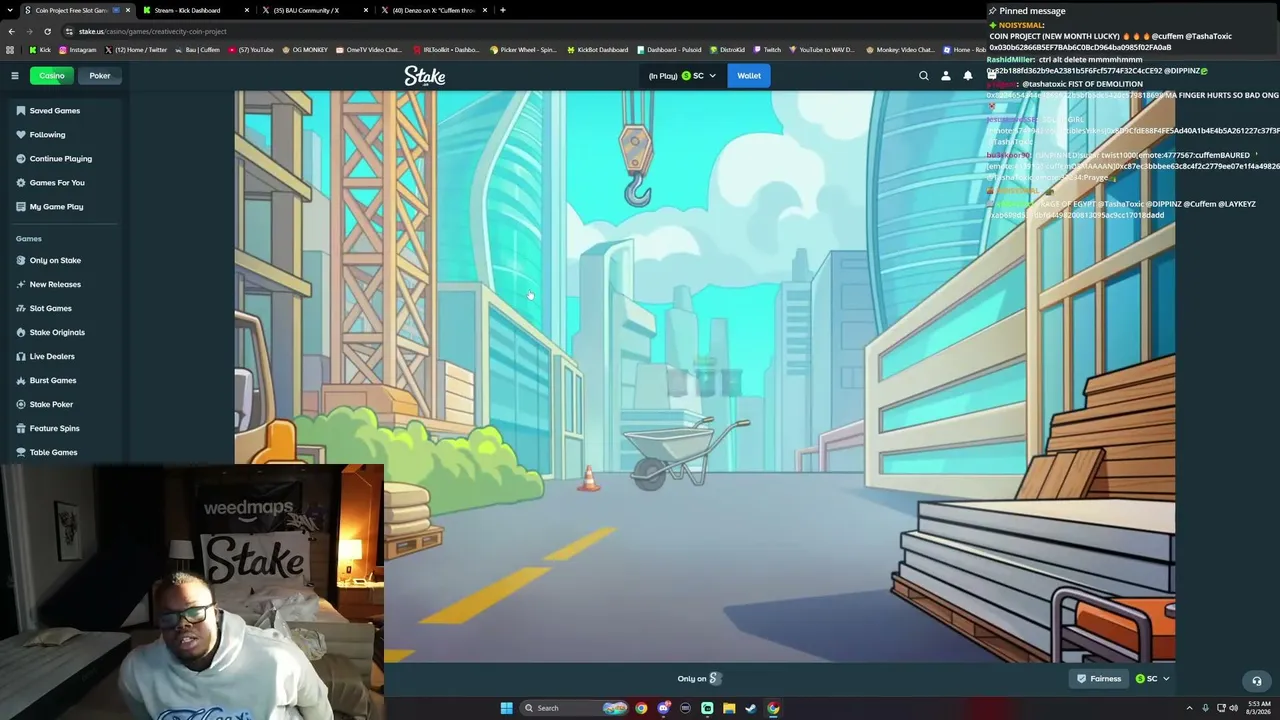Open the Instagram bookmark
The height and width of the screenshot is (720, 1280).
[78, 49]
